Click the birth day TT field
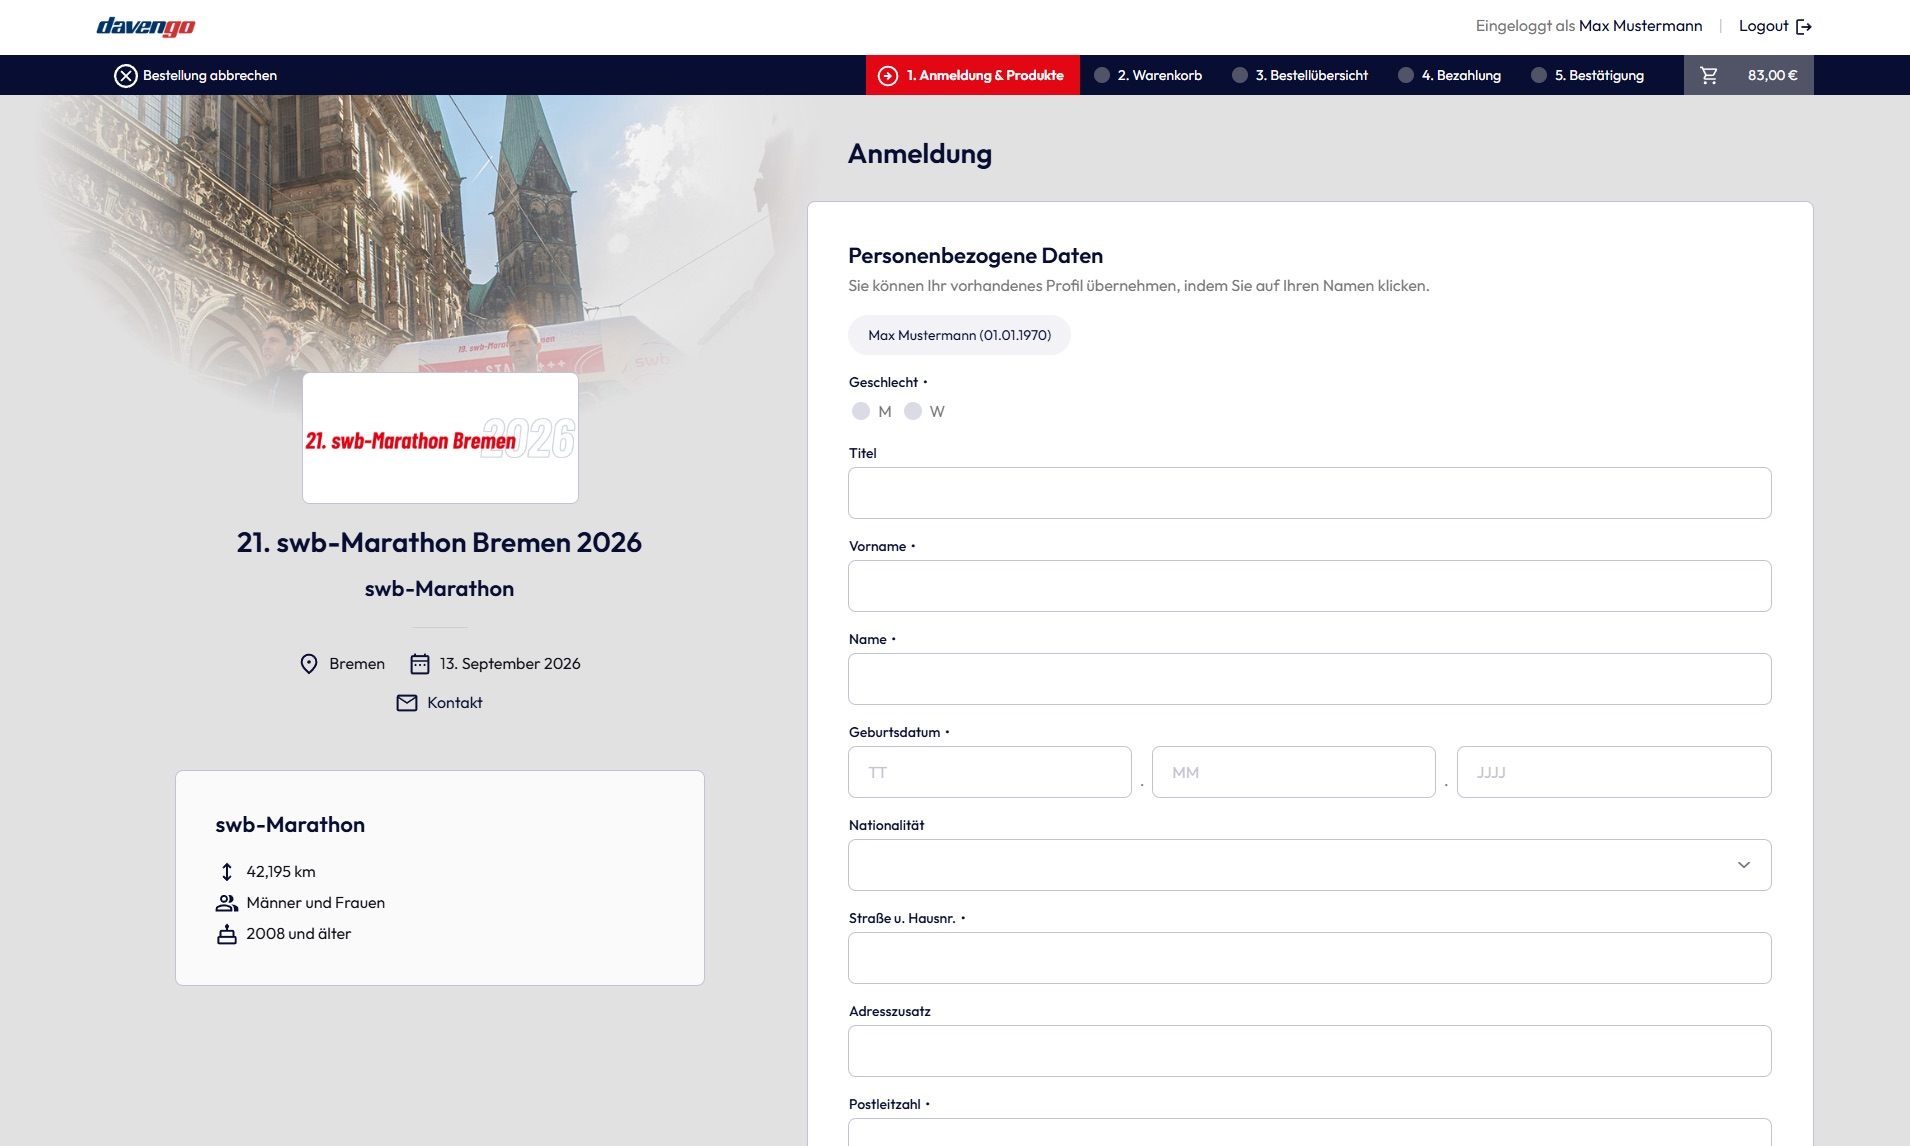 coord(989,772)
